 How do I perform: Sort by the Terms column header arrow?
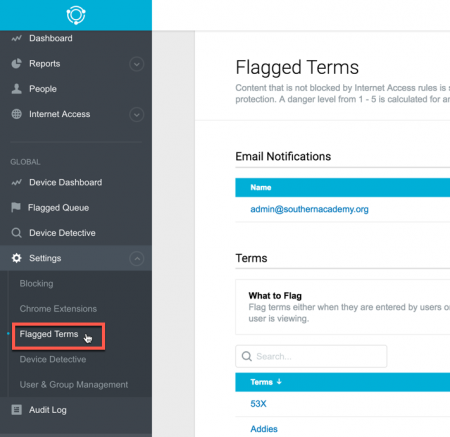click(x=279, y=382)
